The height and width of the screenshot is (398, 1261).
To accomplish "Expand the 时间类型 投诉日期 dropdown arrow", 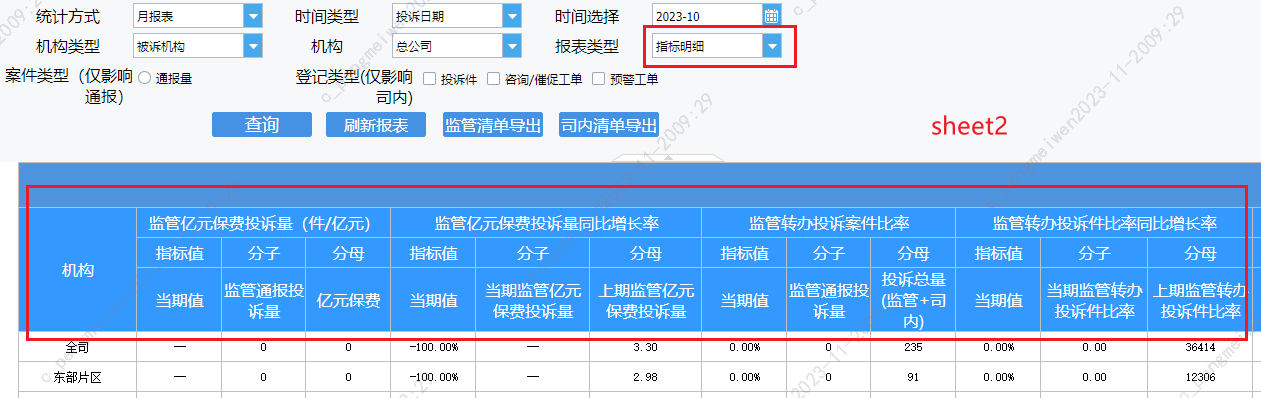I will point(512,15).
